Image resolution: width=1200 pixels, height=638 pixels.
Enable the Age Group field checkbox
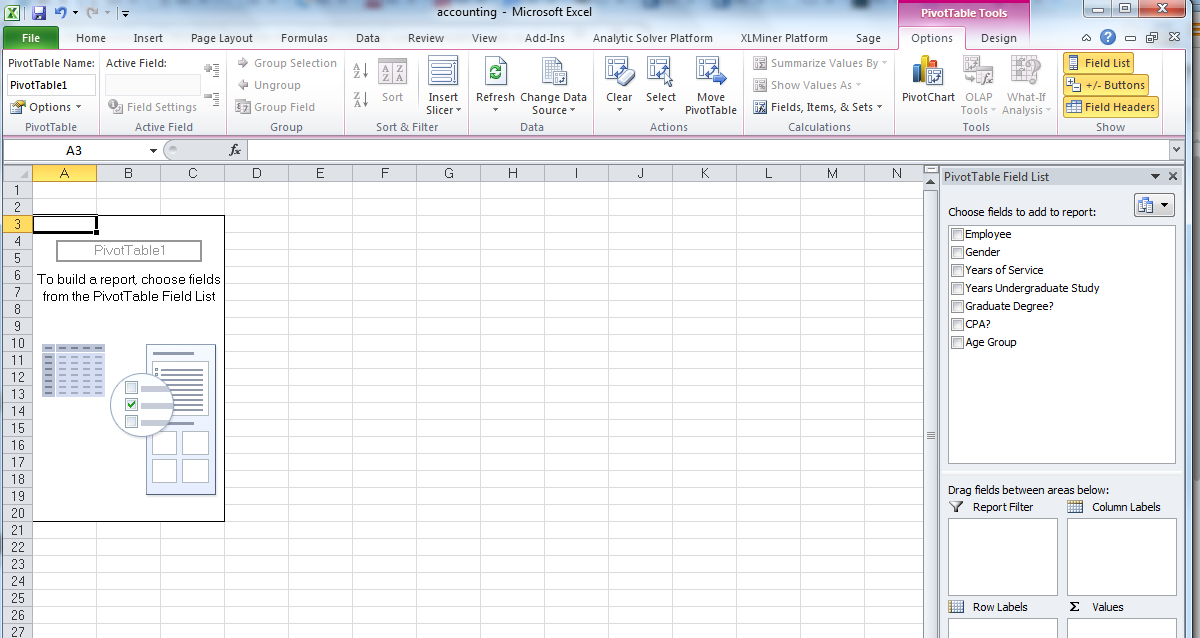(957, 343)
